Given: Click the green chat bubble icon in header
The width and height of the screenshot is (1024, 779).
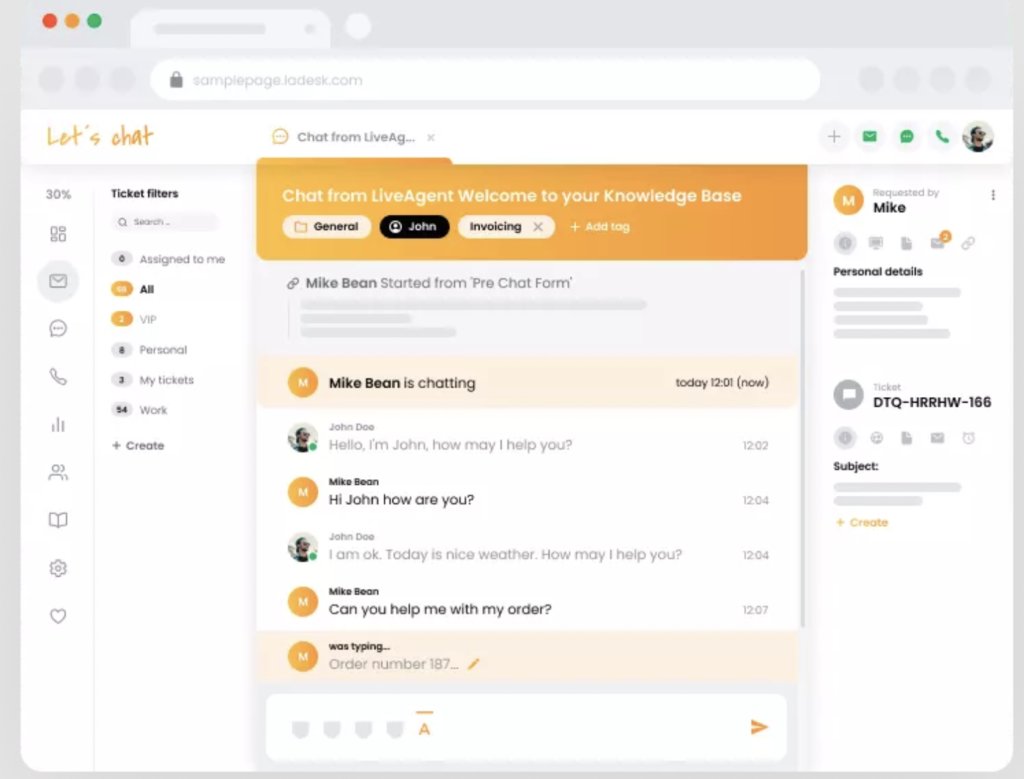Looking at the screenshot, I should click(x=906, y=136).
